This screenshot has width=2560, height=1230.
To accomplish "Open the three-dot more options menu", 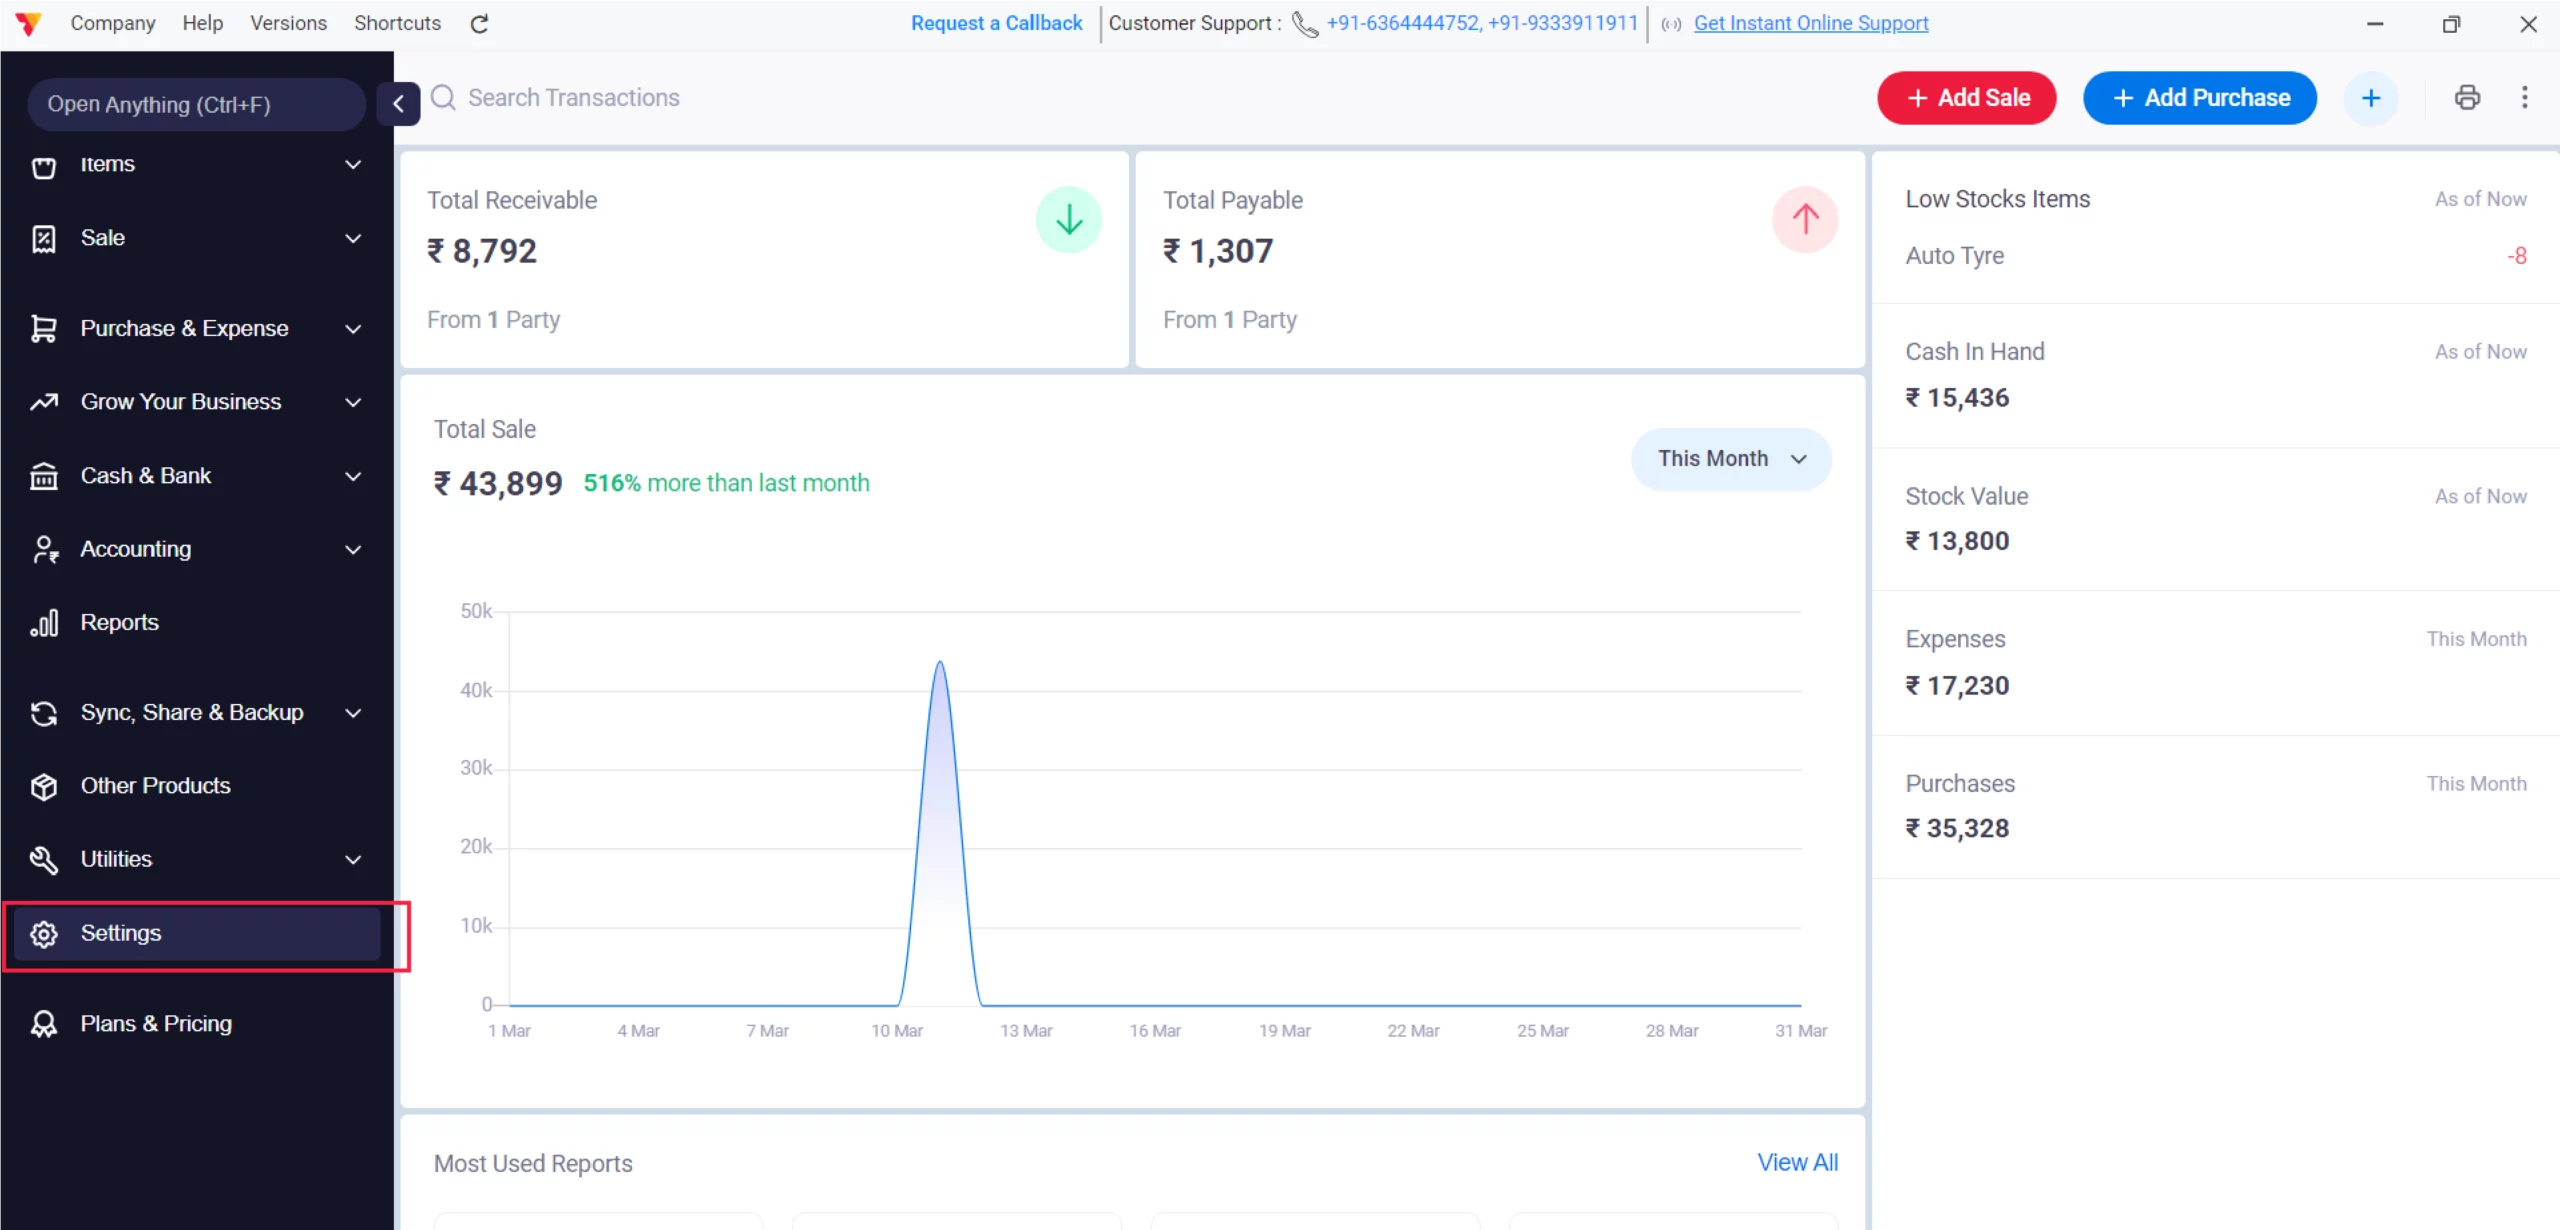I will [x=2524, y=97].
